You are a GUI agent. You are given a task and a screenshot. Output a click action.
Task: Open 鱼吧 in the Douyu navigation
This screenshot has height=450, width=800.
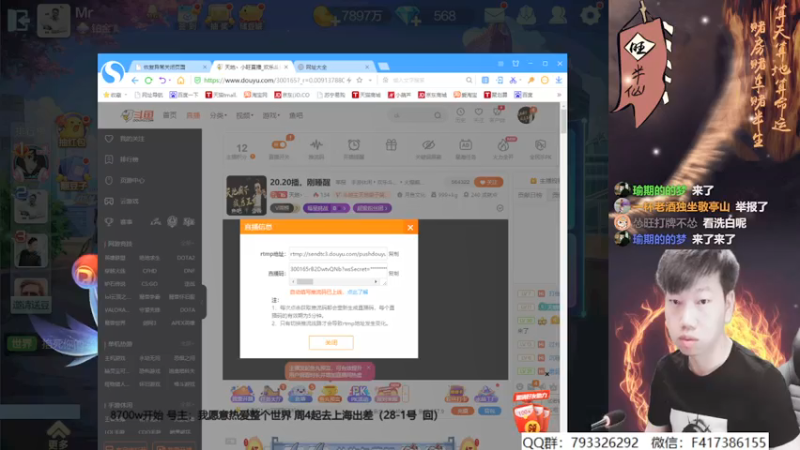(x=296, y=116)
